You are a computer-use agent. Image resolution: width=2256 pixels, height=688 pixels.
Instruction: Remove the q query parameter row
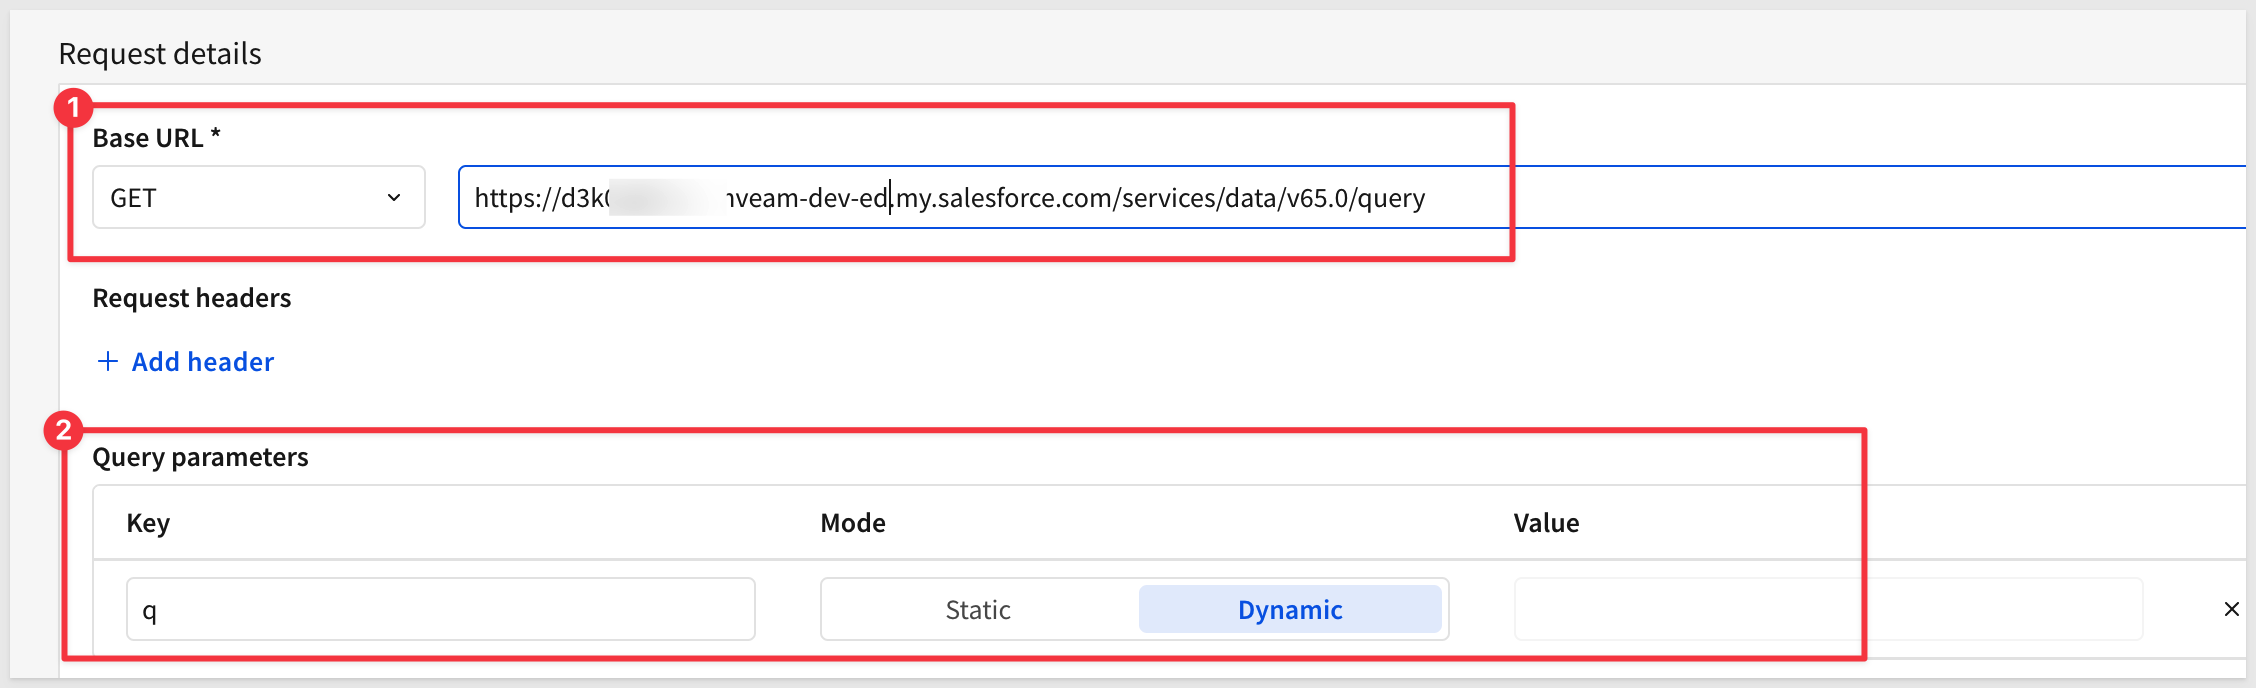tap(2231, 609)
